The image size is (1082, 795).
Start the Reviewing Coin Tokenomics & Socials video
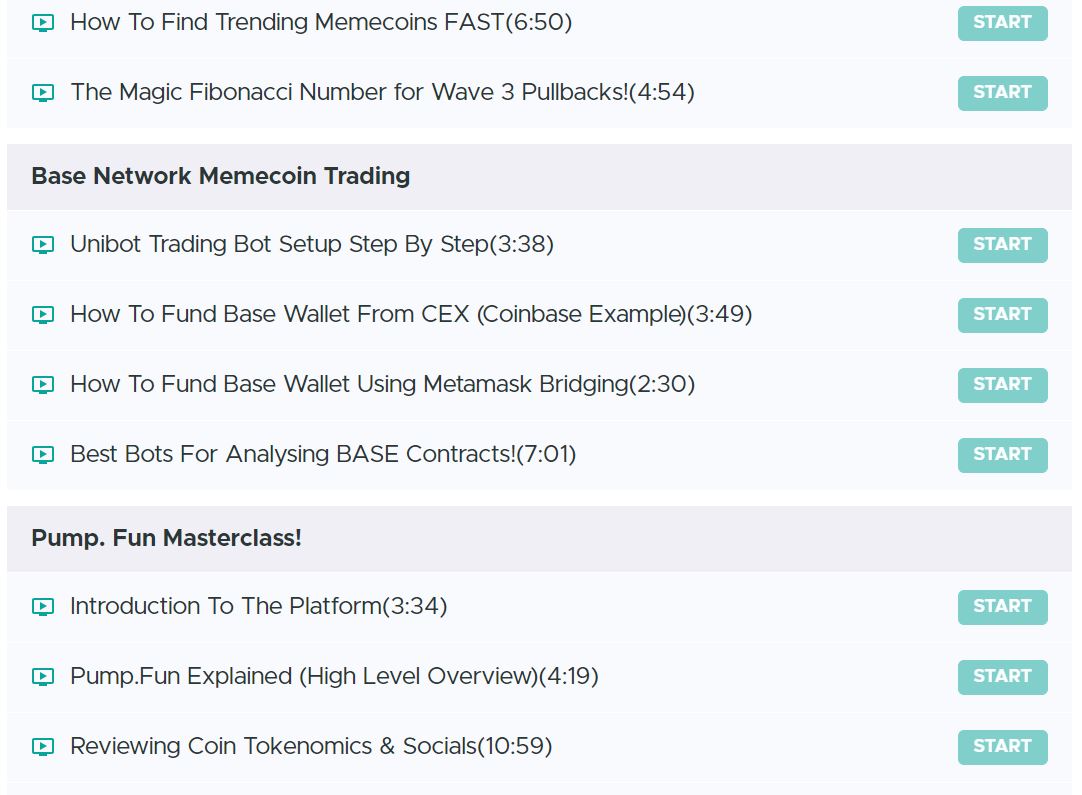(x=1002, y=746)
